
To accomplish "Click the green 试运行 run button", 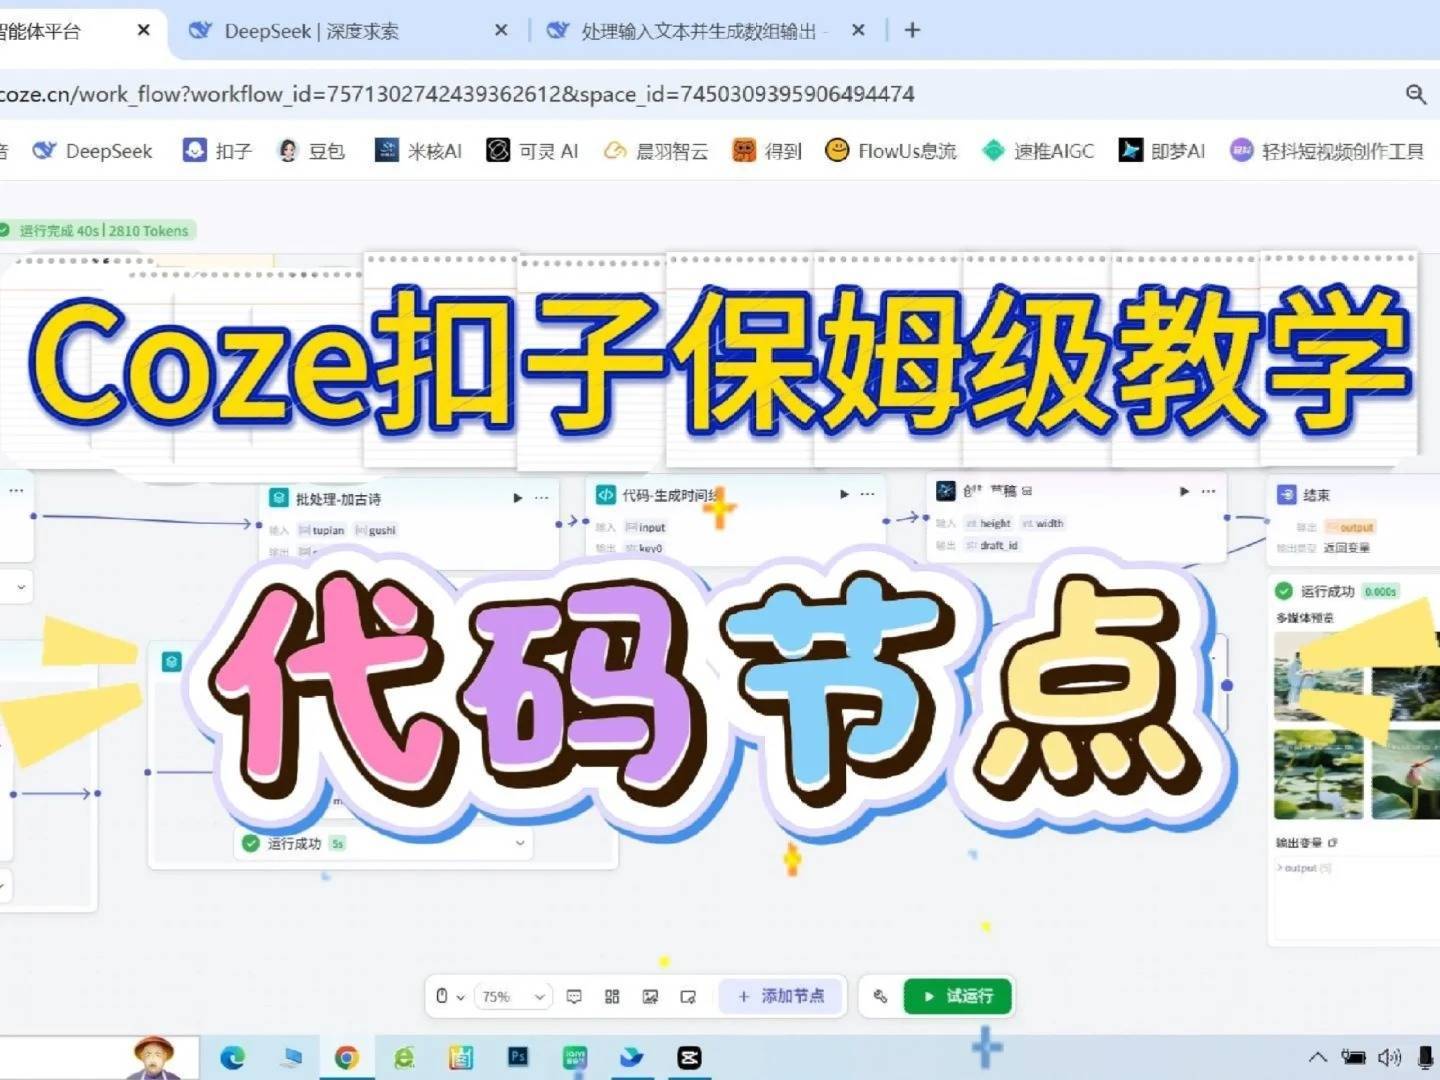I will tap(957, 996).
